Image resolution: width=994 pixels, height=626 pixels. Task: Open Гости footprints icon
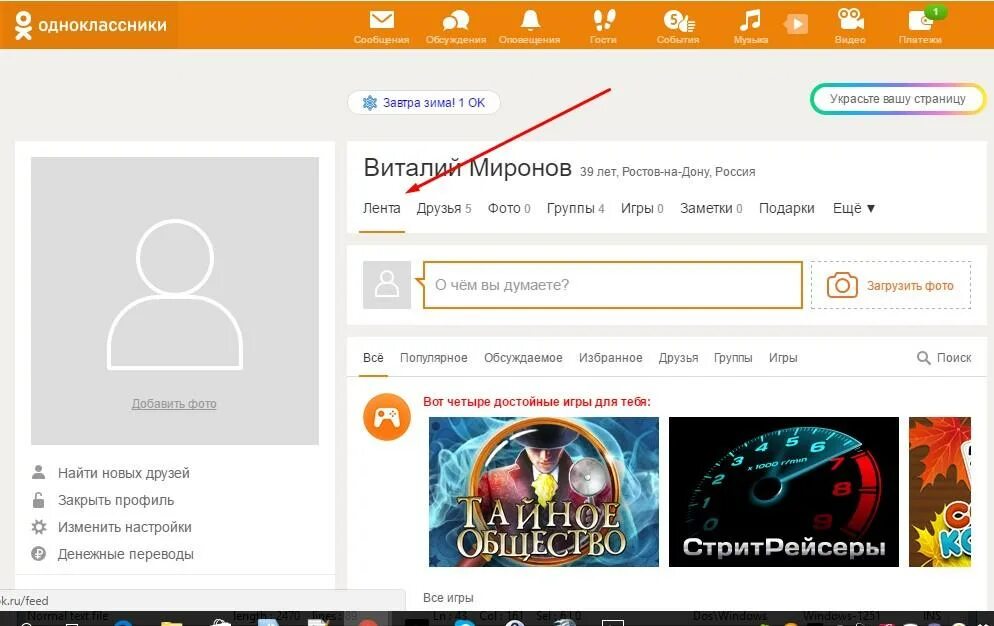(x=604, y=20)
